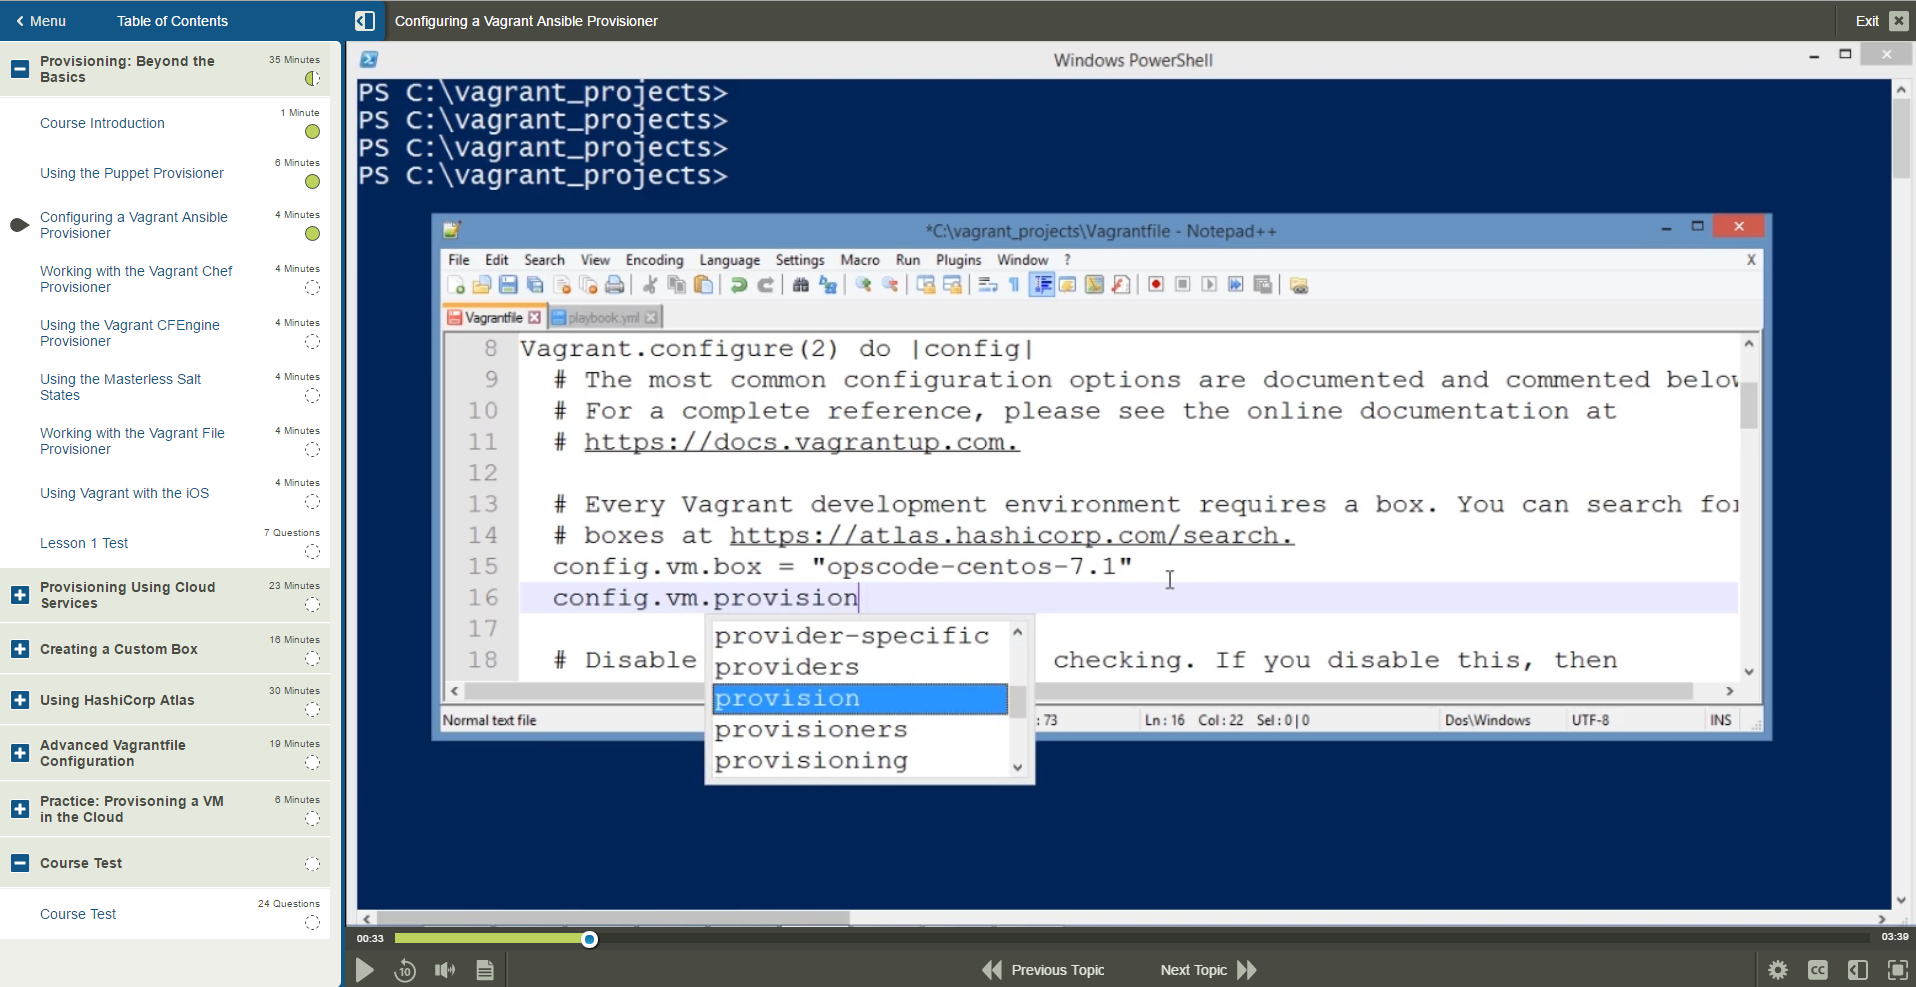Enable closed captions on the video
Image resolution: width=1916 pixels, height=987 pixels.
tap(1818, 969)
